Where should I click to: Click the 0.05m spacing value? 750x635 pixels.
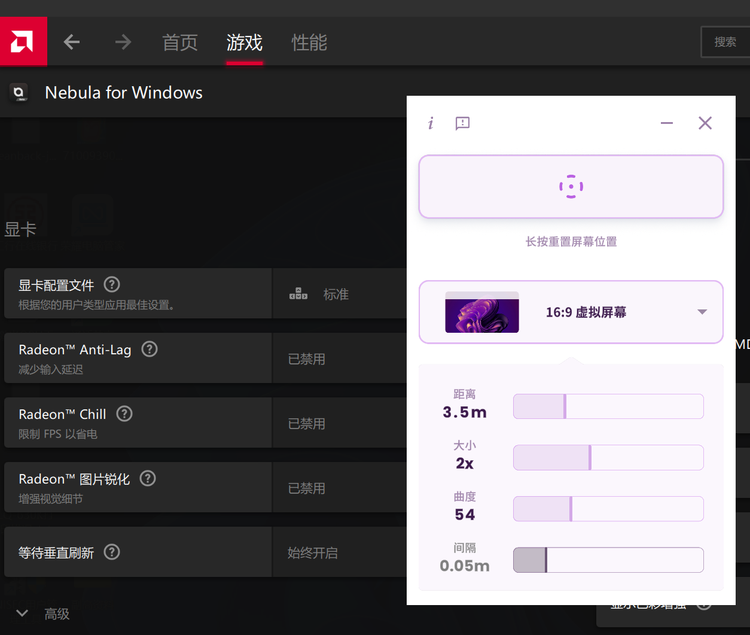(x=464, y=566)
